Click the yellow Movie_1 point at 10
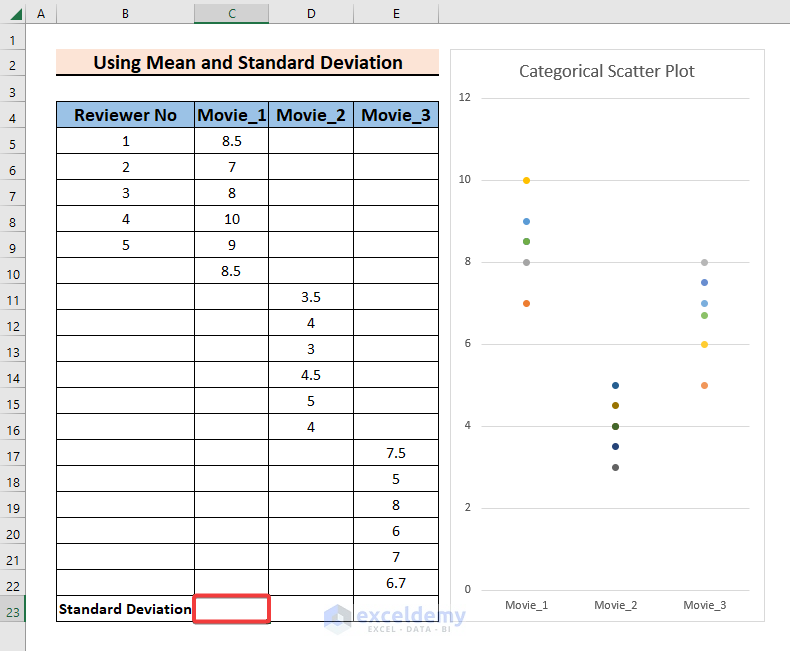 (526, 180)
